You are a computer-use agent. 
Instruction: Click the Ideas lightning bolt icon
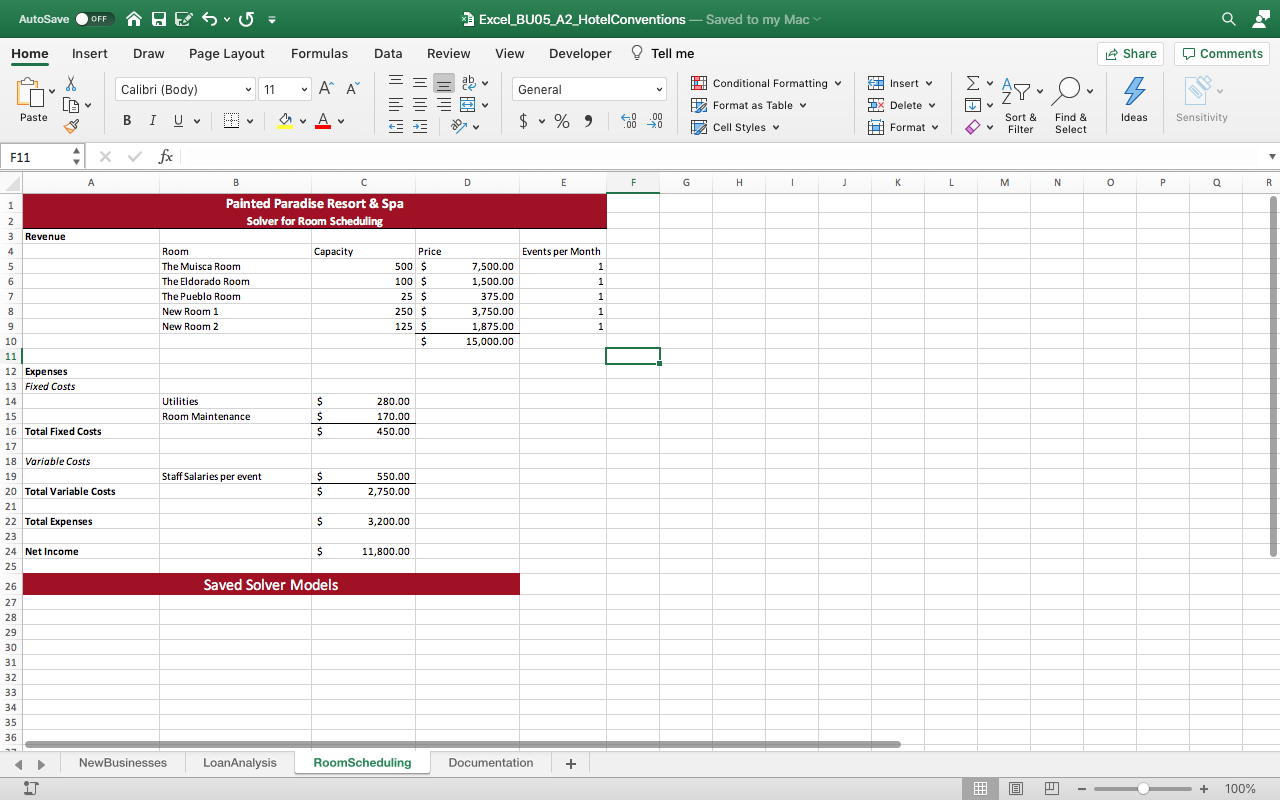(1134, 92)
